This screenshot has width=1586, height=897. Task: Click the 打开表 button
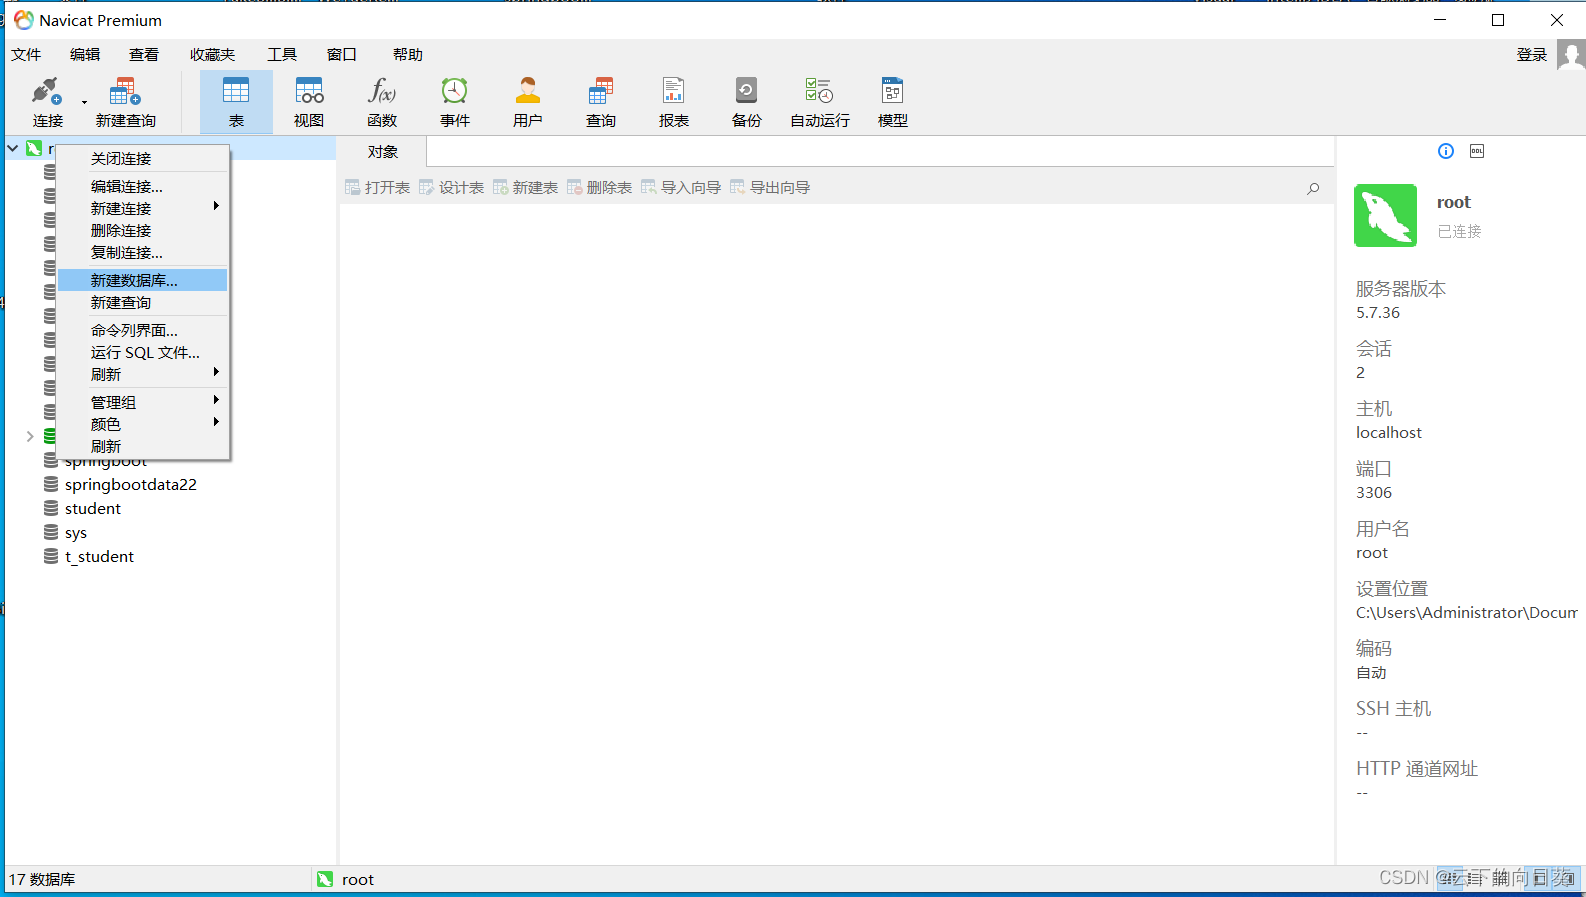pos(378,187)
